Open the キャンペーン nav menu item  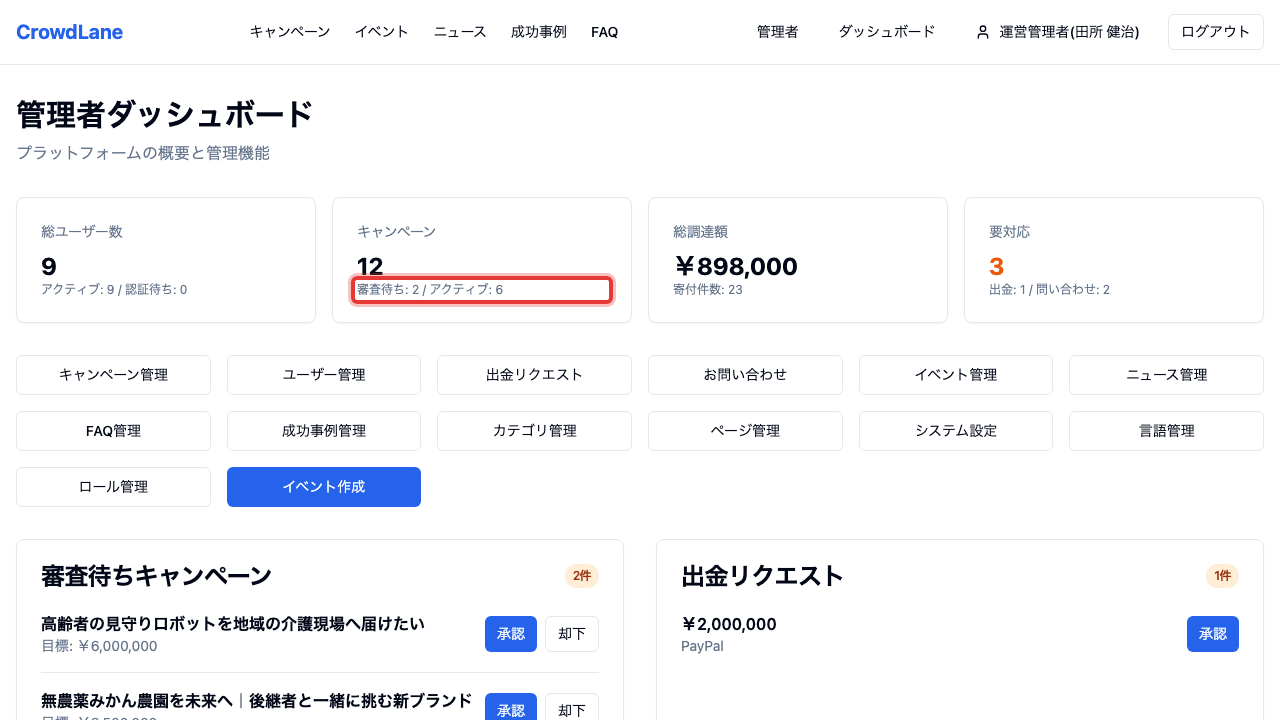[x=290, y=32]
